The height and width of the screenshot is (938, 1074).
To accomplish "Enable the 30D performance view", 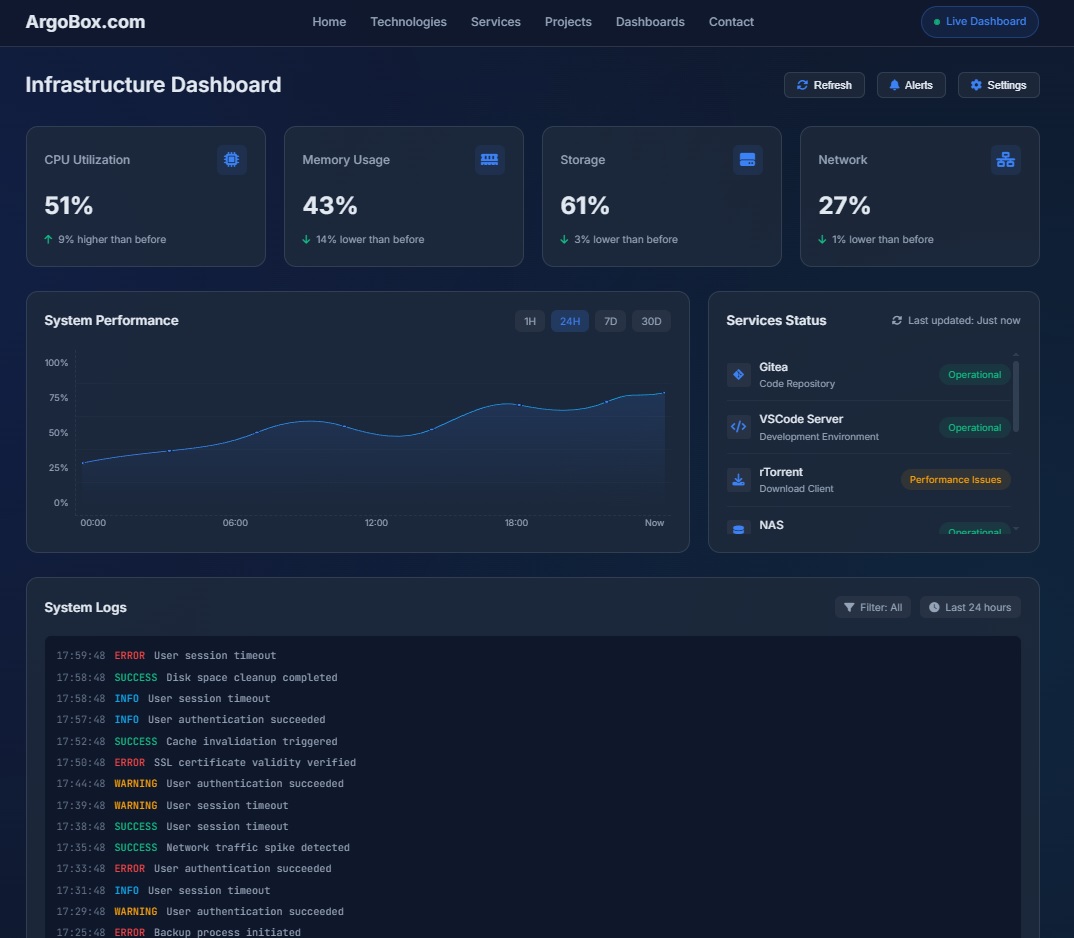I will (651, 321).
